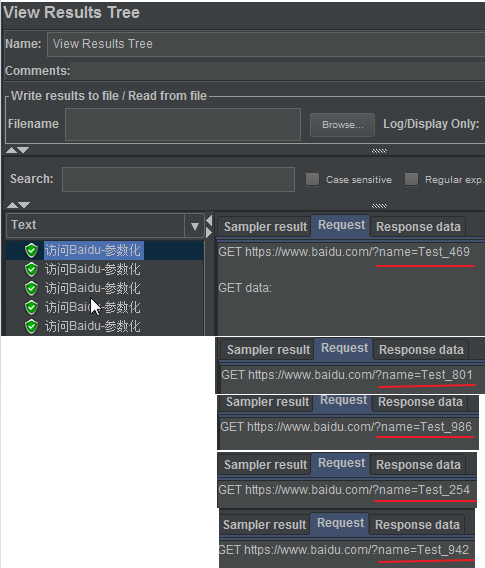
Task: Click the 'Write results to file / Read from file' title
Action: pyautogui.click(x=109, y=96)
